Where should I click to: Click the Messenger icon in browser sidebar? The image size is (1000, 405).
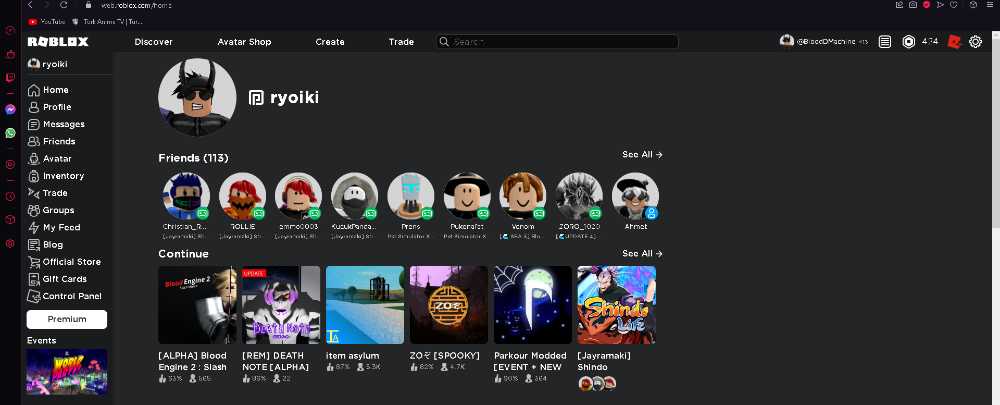[10, 110]
